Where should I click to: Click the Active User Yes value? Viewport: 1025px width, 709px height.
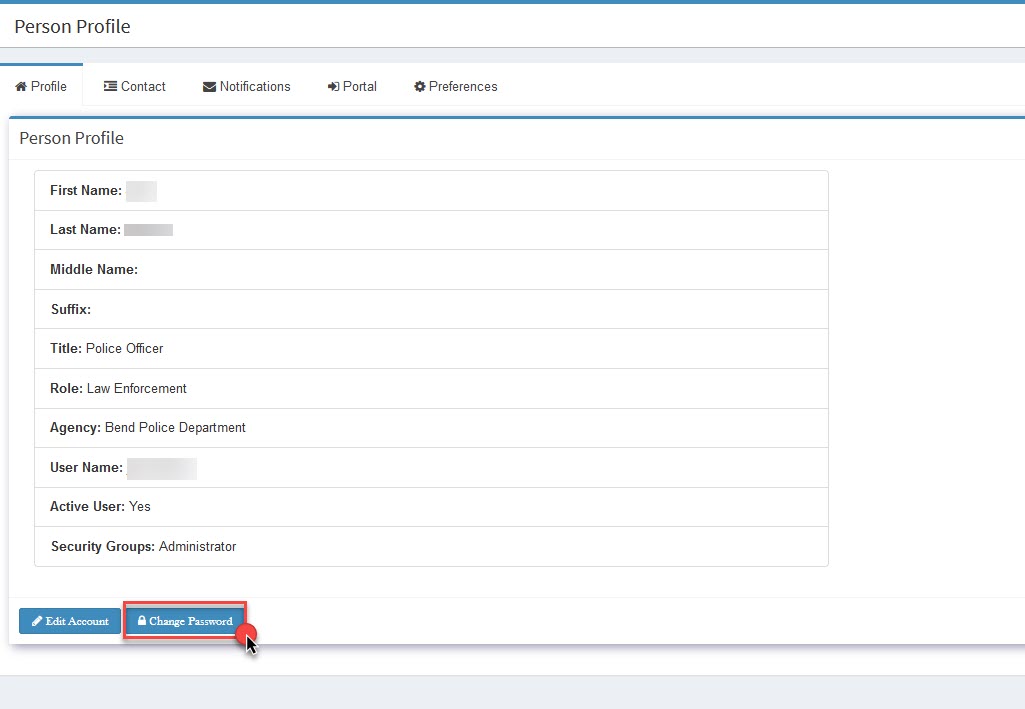(x=140, y=506)
